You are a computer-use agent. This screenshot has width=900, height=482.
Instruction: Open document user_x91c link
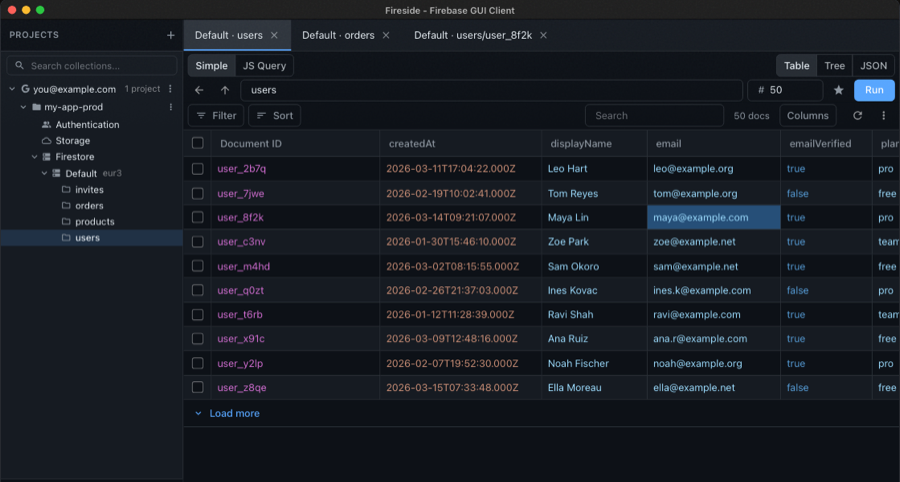tap(241, 339)
